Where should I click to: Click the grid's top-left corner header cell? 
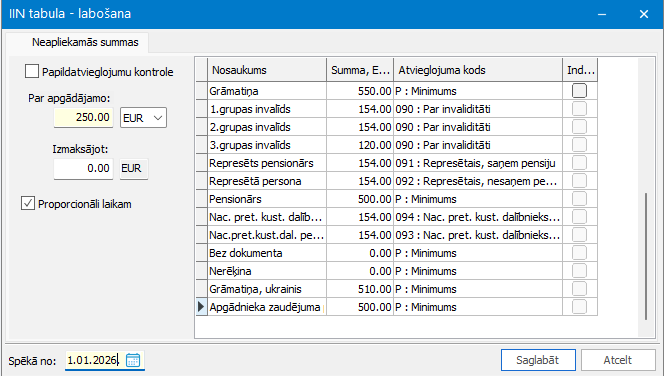point(201,70)
